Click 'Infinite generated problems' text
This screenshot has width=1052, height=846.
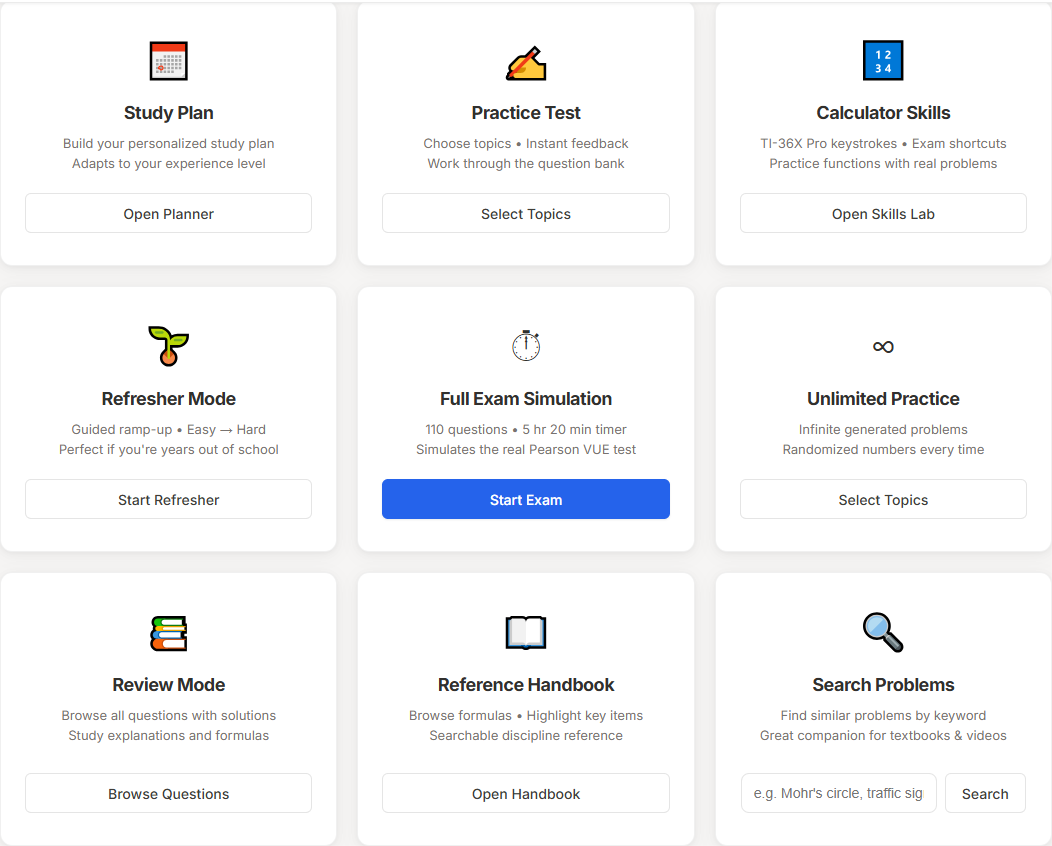pos(883,429)
